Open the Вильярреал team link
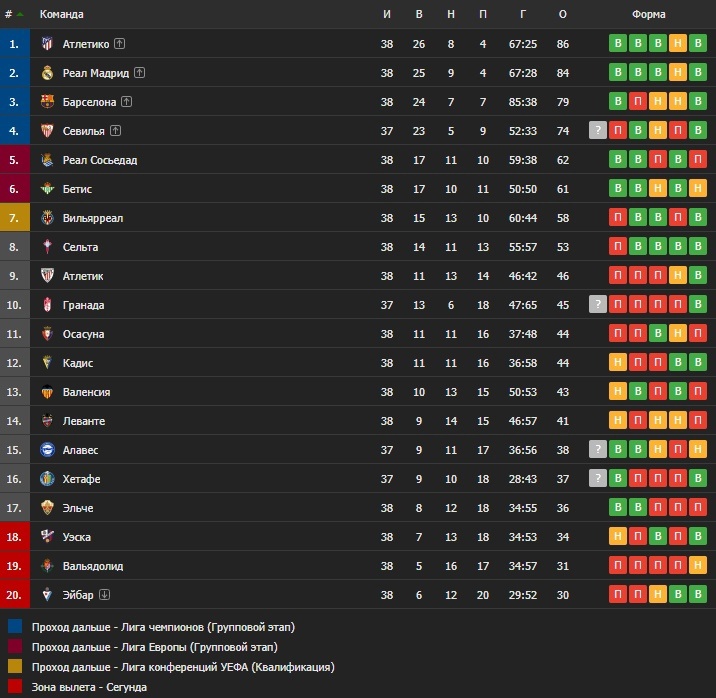716x698 pixels. [x=93, y=218]
